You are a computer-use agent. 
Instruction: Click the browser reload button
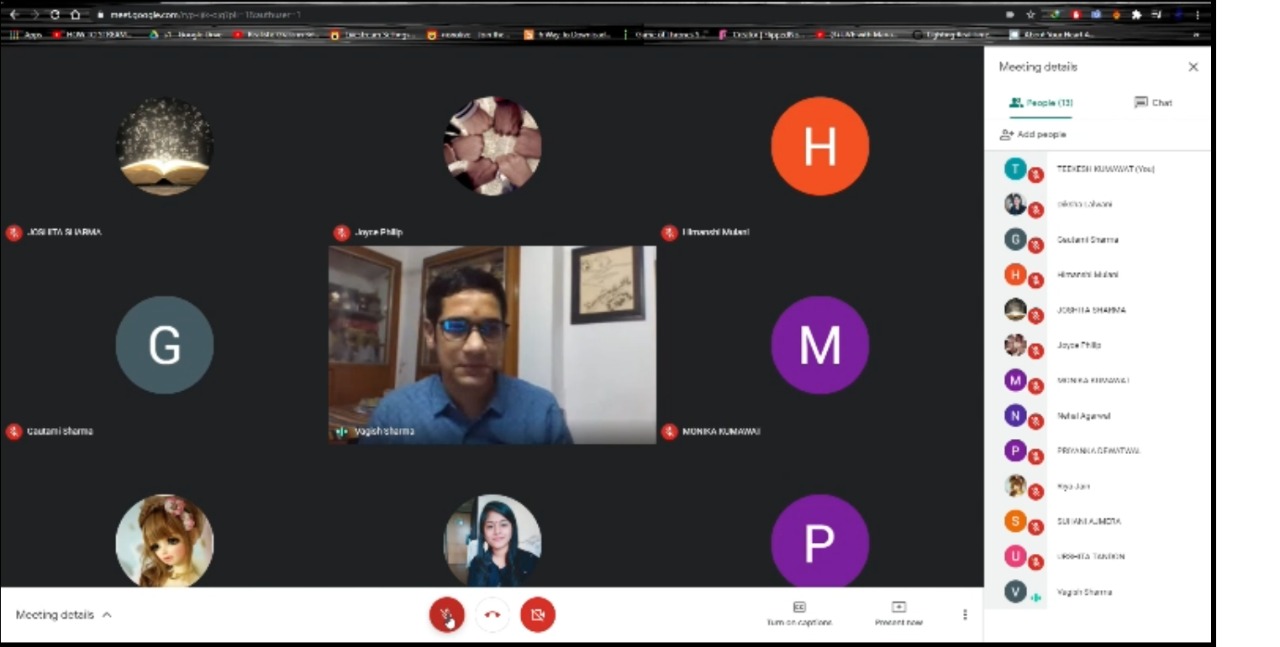pos(55,15)
